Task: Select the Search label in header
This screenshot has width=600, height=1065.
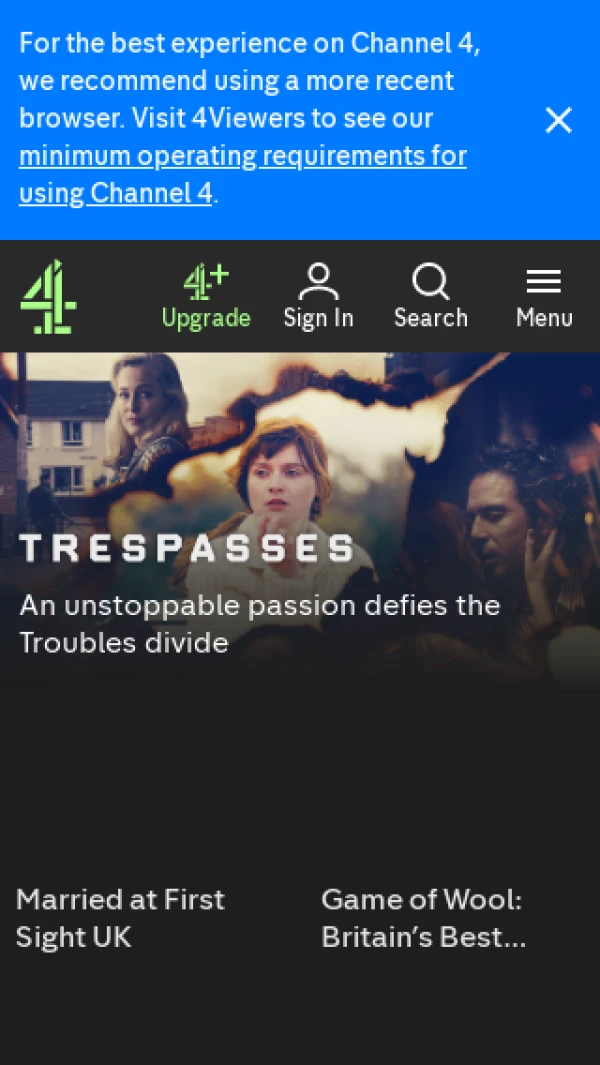Action: [x=431, y=318]
